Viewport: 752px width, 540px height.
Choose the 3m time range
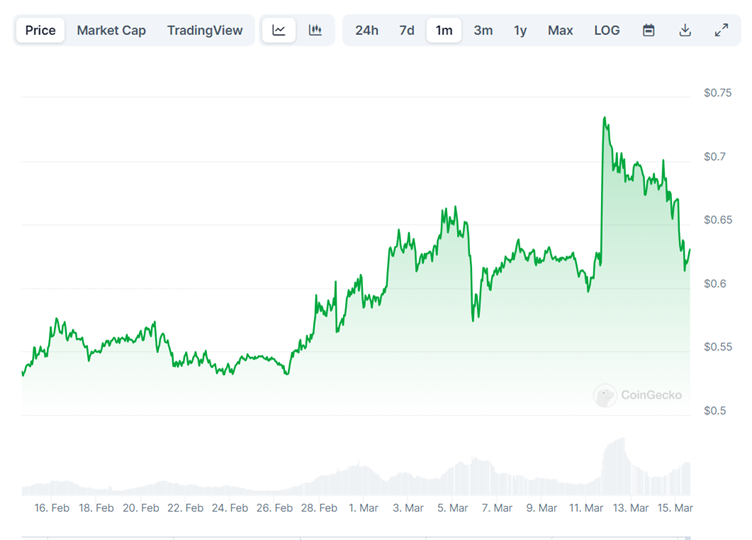pyautogui.click(x=483, y=30)
